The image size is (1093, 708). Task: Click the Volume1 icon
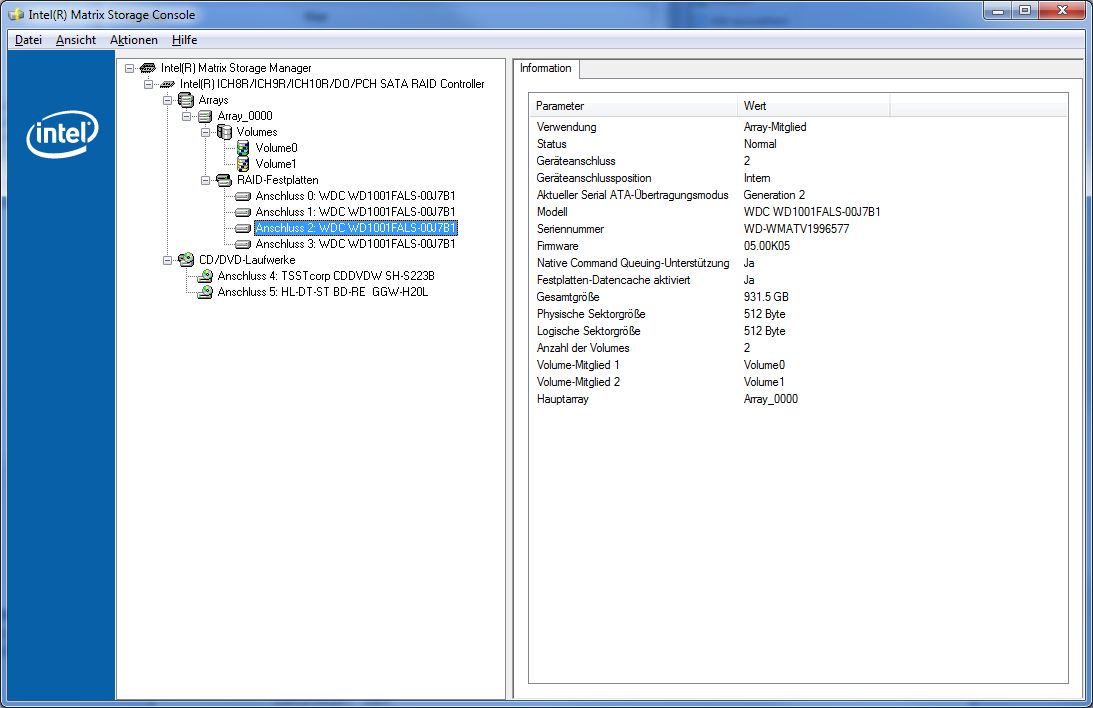tap(243, 164)
